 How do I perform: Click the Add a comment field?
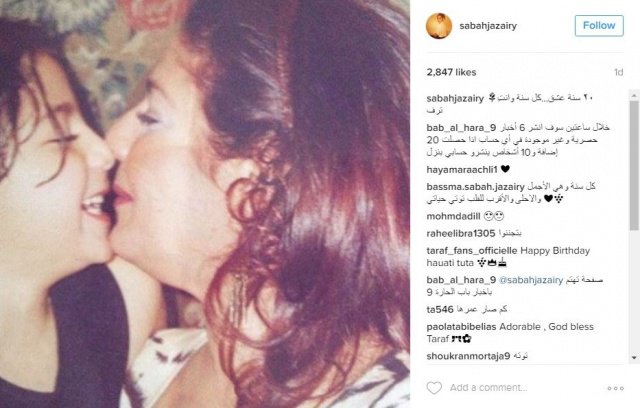[x=488, y=388]
